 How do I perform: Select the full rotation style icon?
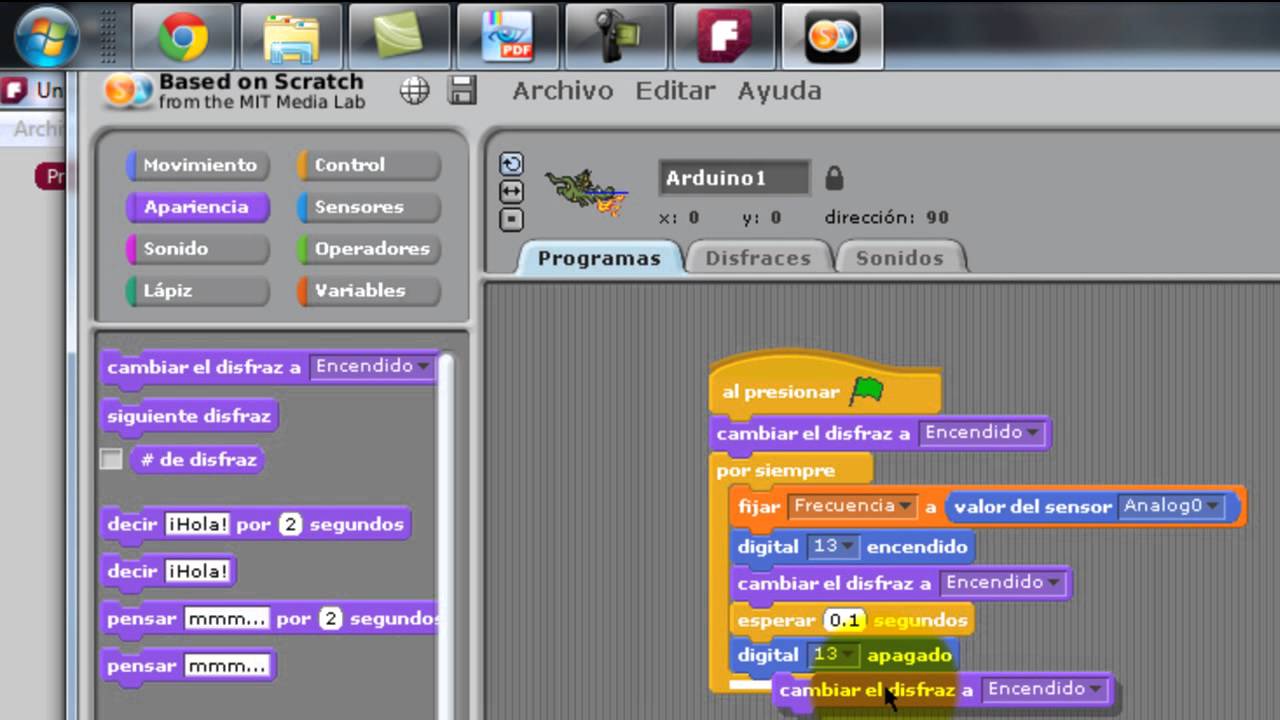click(x=511, y=164)
